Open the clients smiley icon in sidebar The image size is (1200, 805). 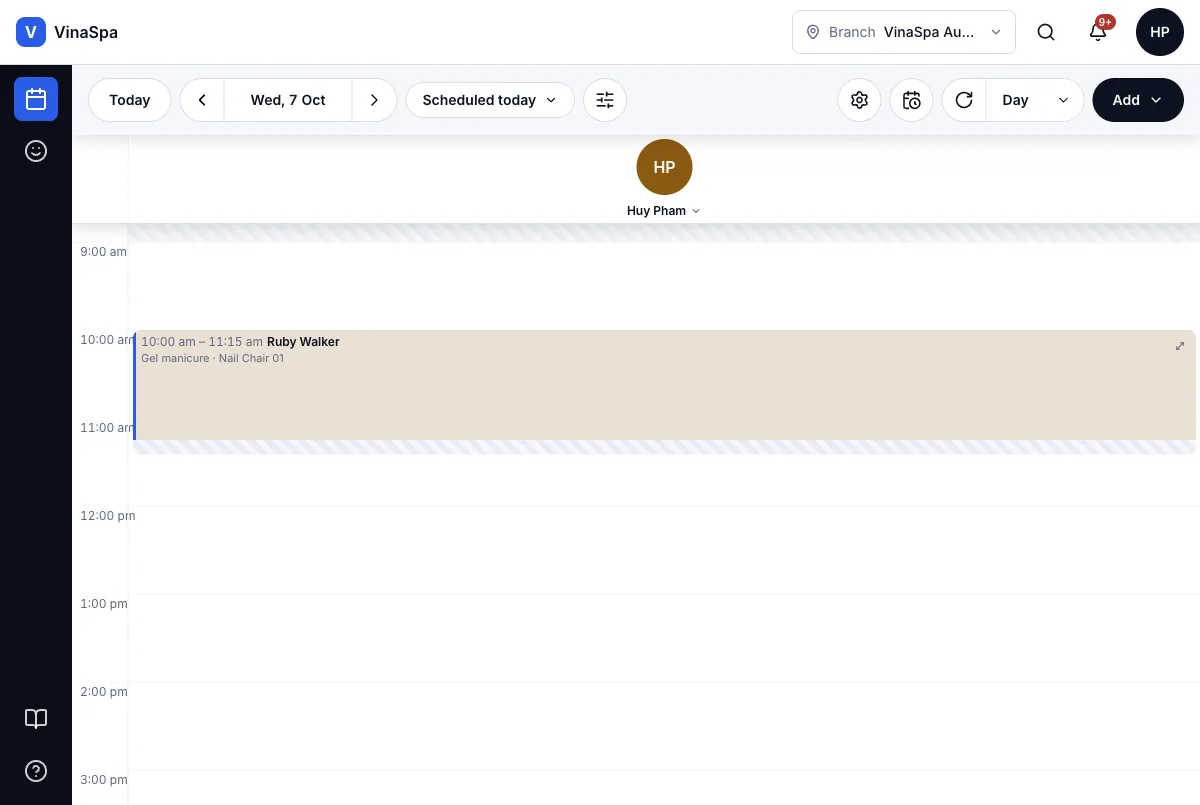tap(36, 151)
